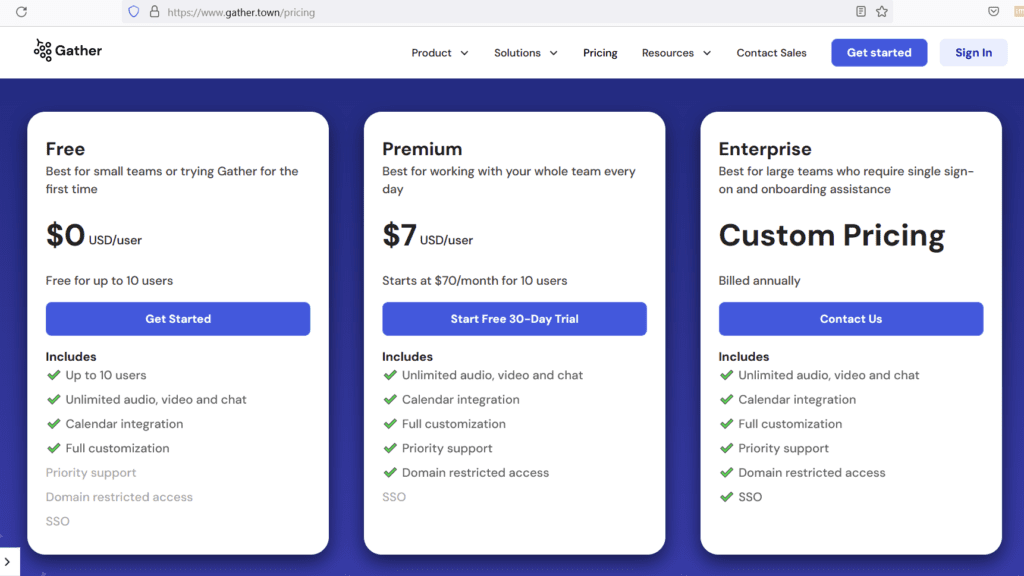Expand side panel with bottom-left chevron
This screenshot has width=1024, height=576.
click(x=8, y=562)
